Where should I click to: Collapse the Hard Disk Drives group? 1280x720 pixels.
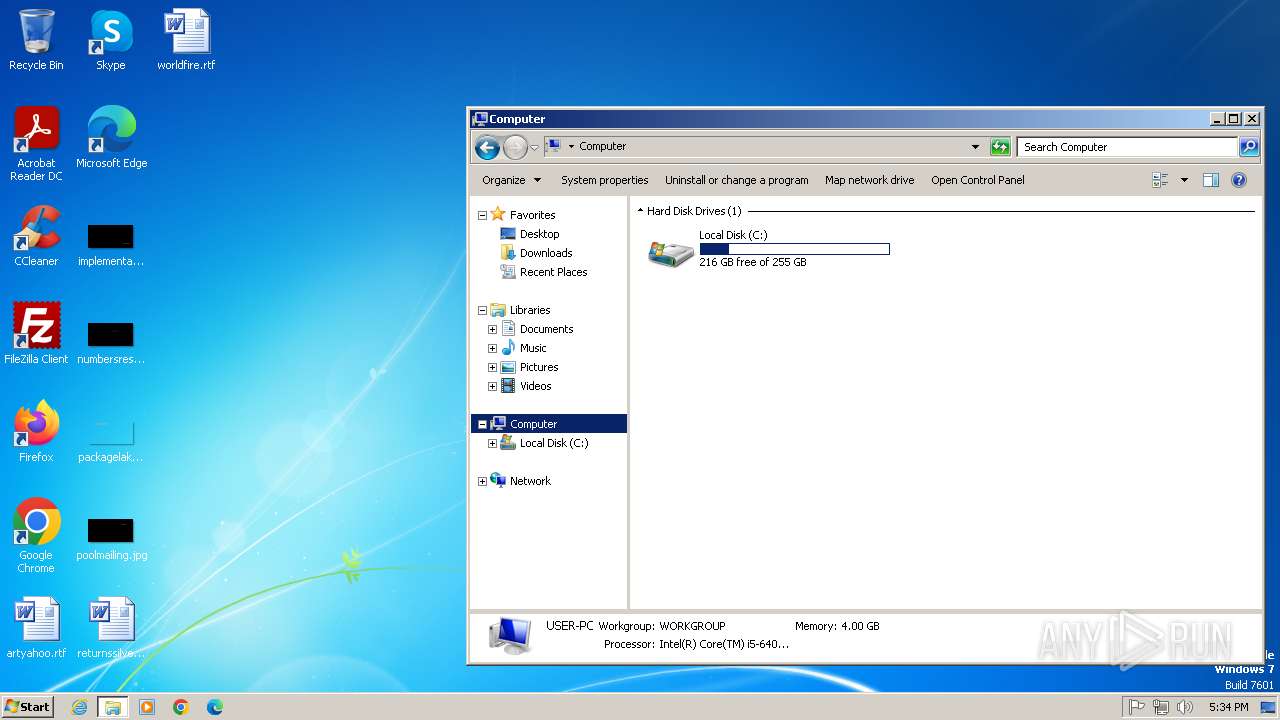[x=640, y=211]
